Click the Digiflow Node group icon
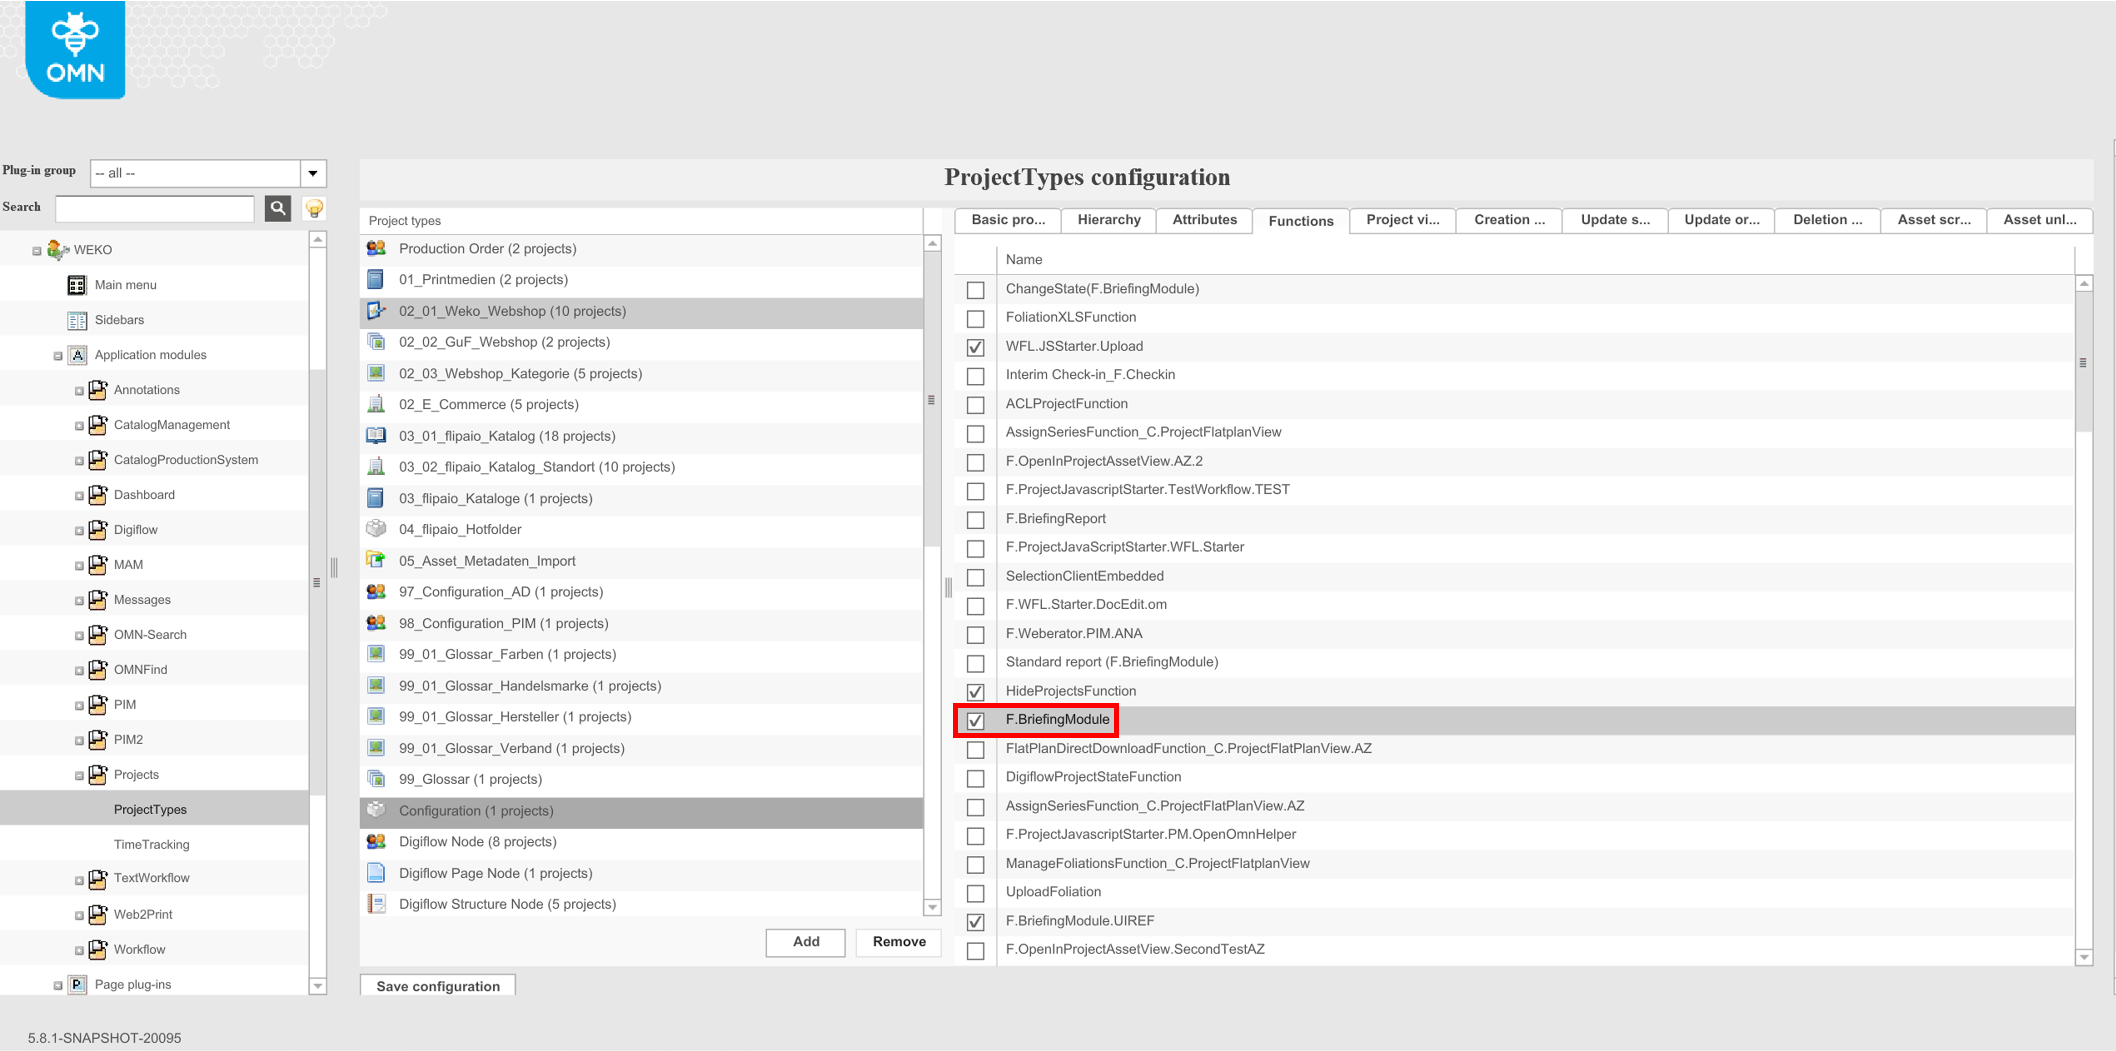Screen dimensions: 2116x1051 (x=376, y=841)
